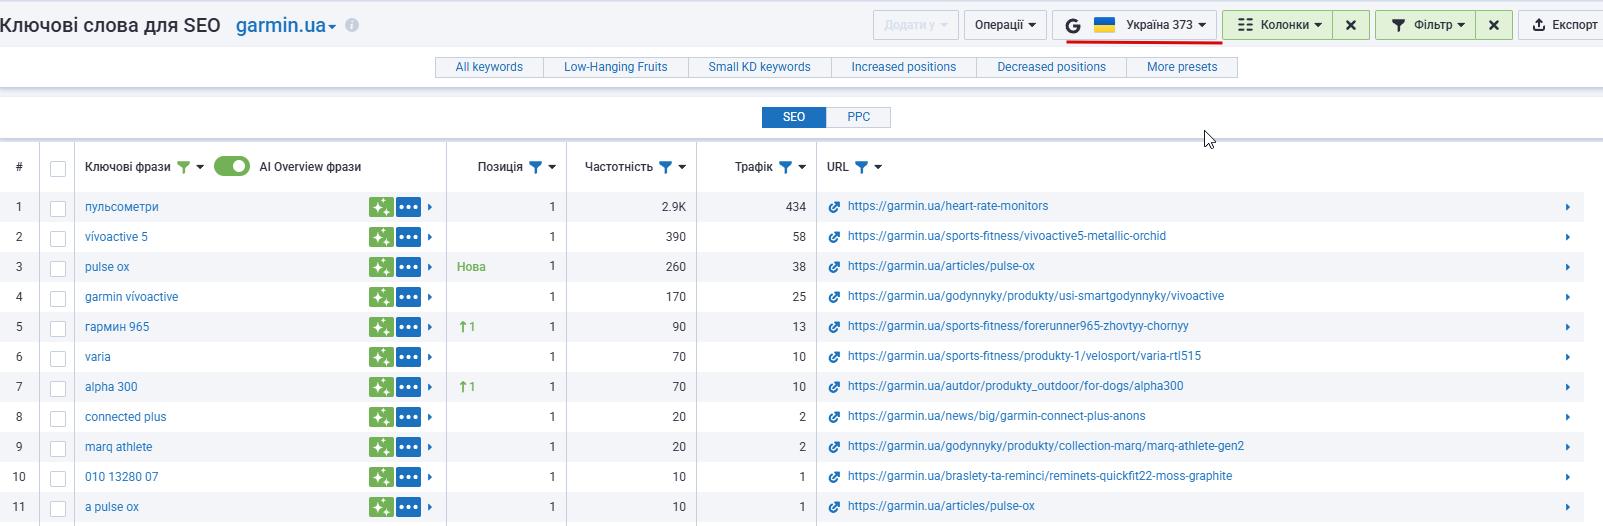Open the garmin.ua domain dropdown
The height and width of the screenshot is (526, 1603).
click(x=286, y=25)
